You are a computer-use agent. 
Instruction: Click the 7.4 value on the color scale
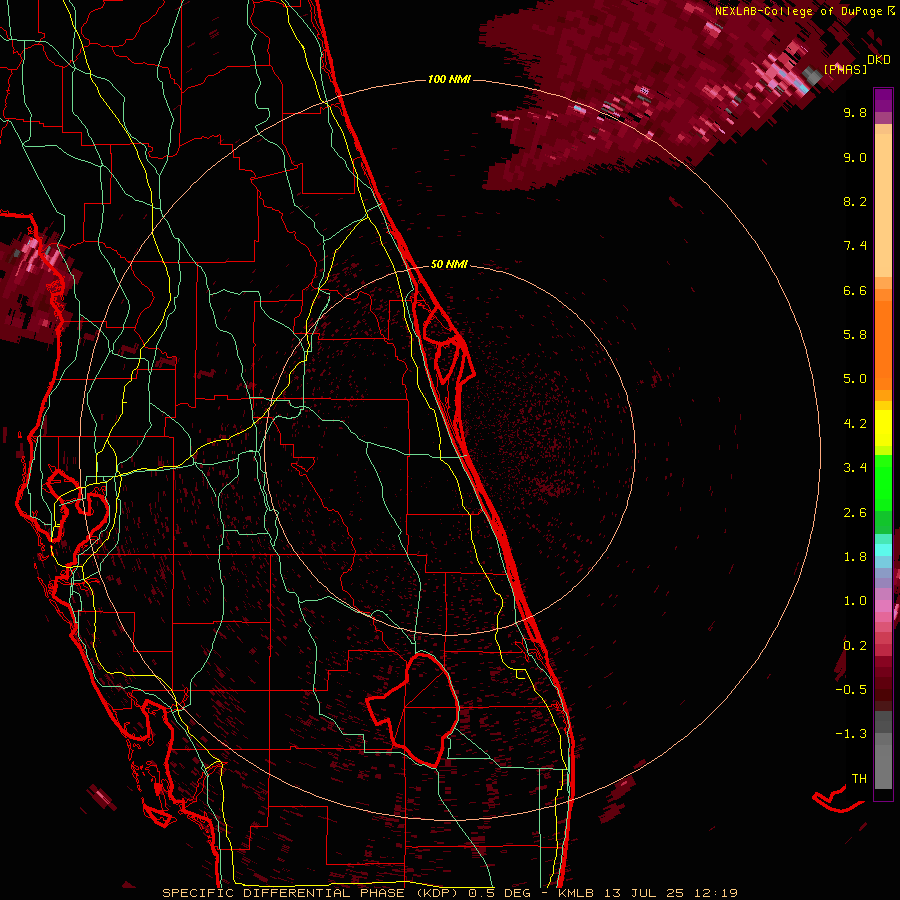coord(855,246)
